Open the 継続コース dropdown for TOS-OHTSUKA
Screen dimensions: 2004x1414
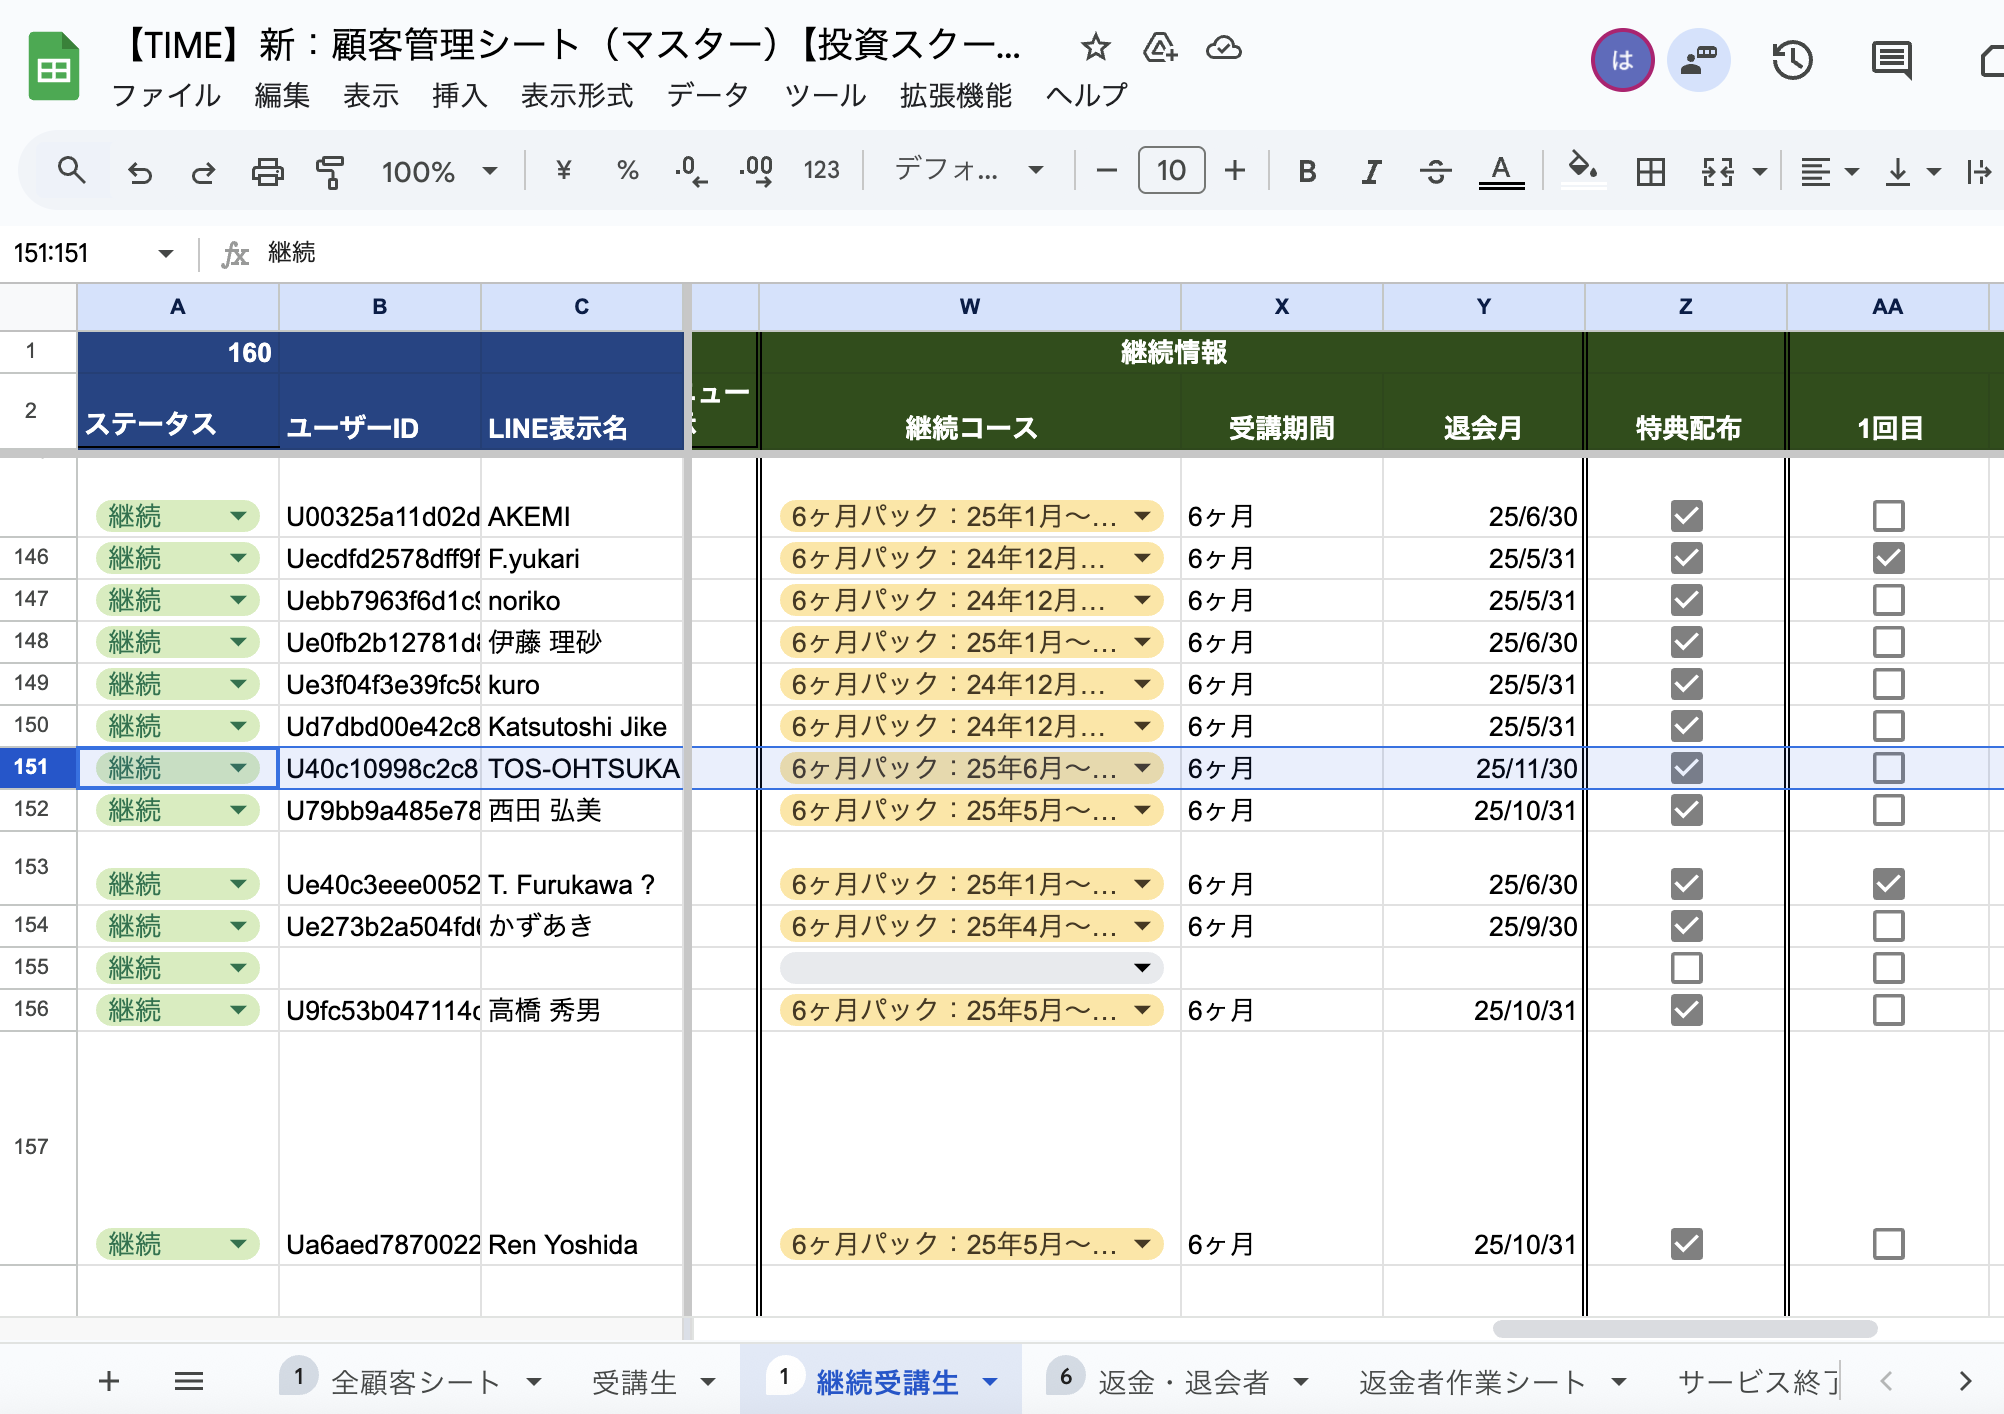click(1141, 768)
